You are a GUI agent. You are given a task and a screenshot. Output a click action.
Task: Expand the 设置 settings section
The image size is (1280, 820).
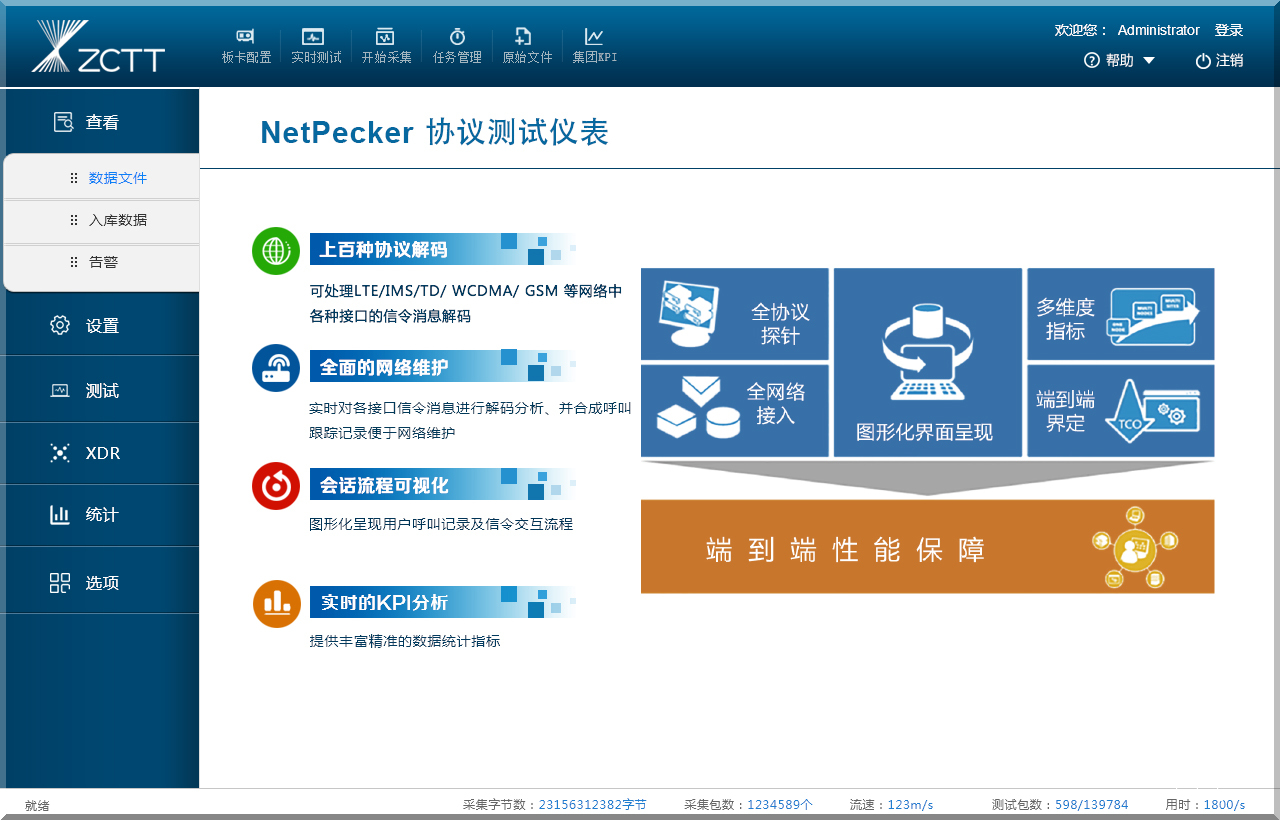(100, 325)
